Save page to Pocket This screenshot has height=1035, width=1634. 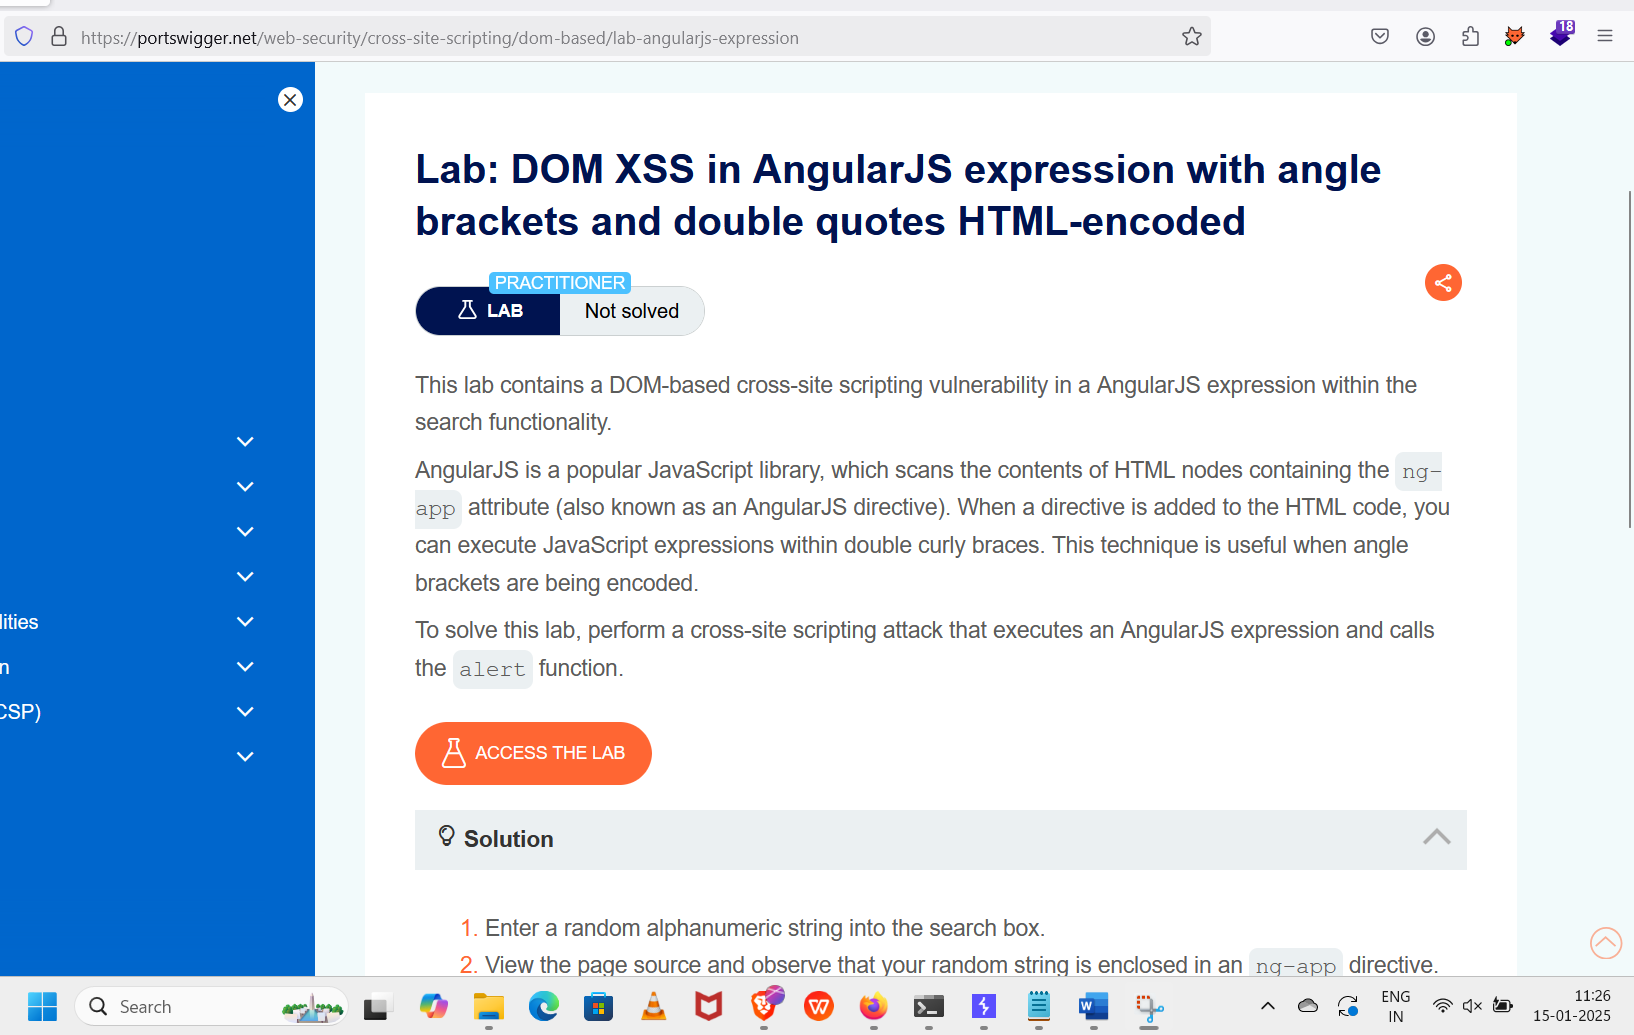(1380, 37)
